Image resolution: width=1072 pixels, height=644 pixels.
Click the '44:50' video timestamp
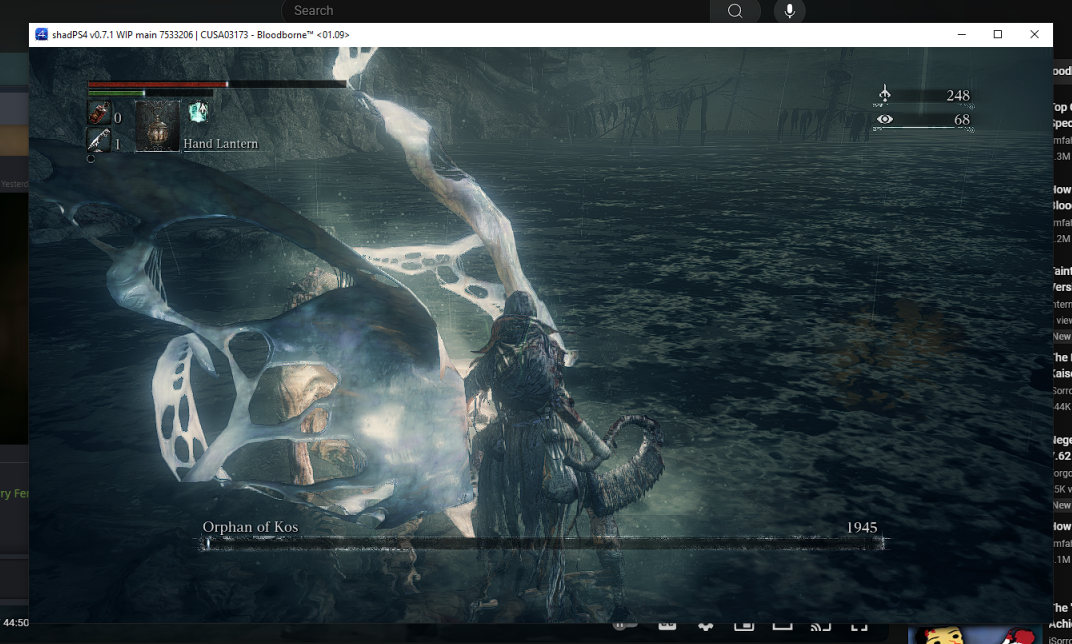(x=16, y=622)
